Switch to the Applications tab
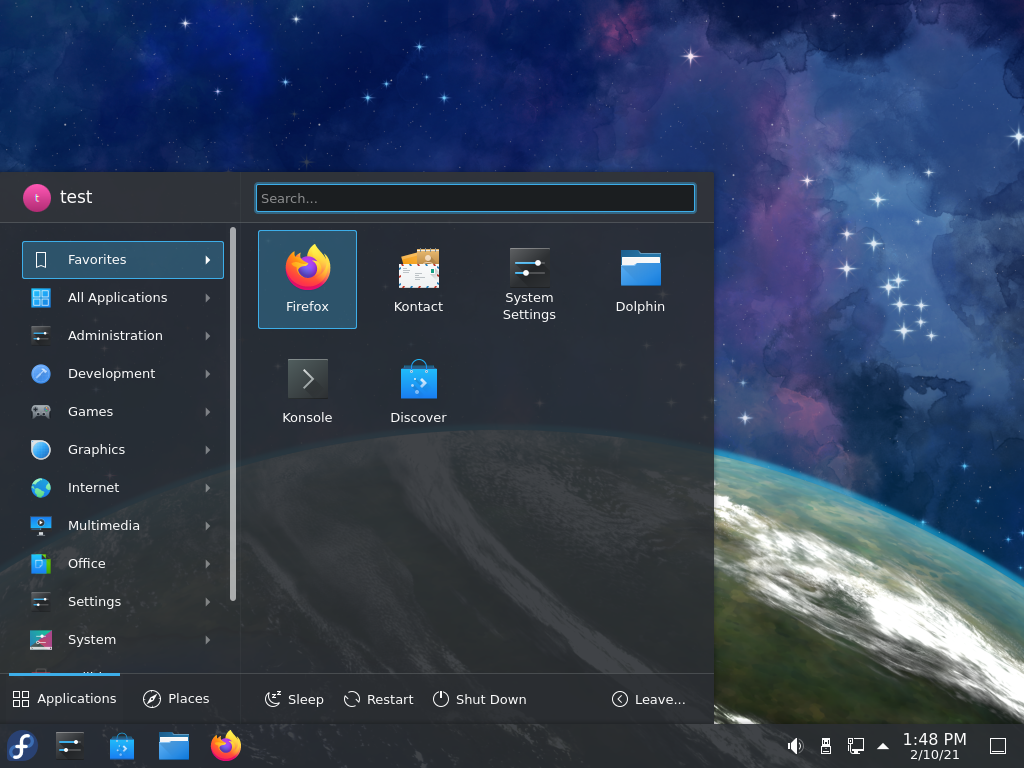 [x=65, y=699]
